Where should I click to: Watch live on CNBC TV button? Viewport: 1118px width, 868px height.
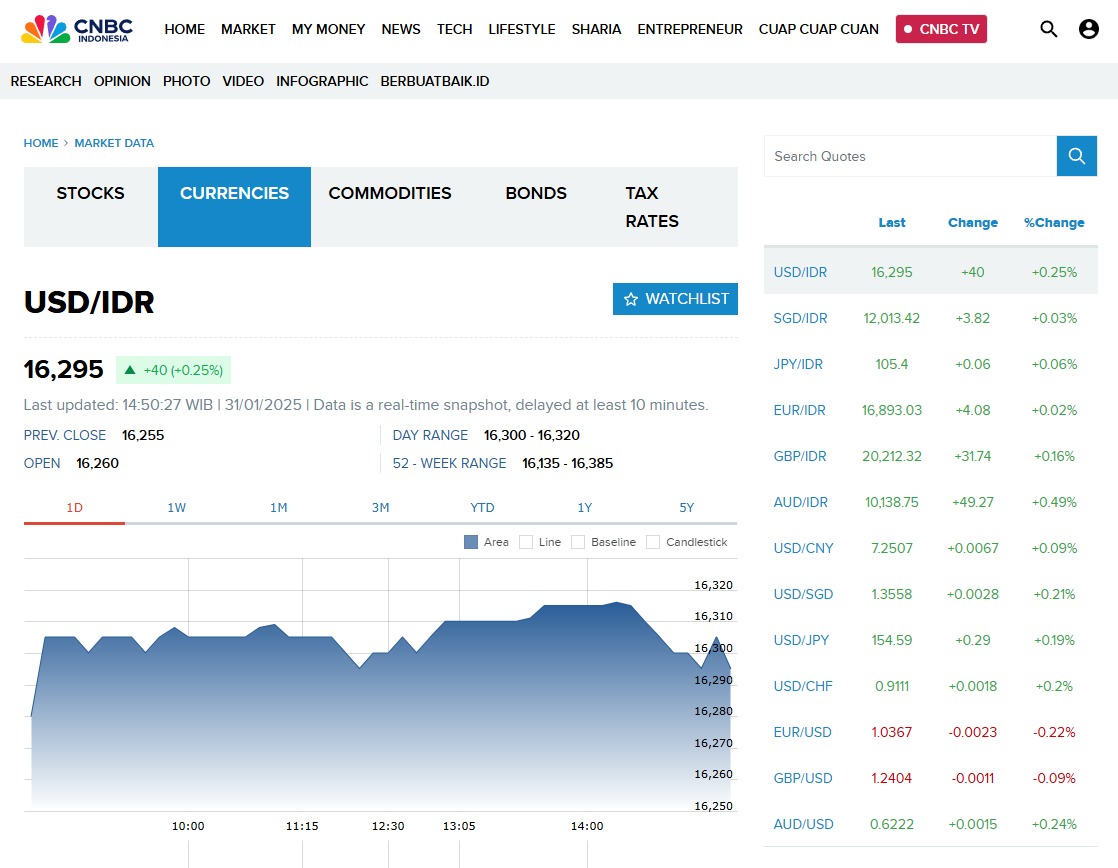[941, 29]
